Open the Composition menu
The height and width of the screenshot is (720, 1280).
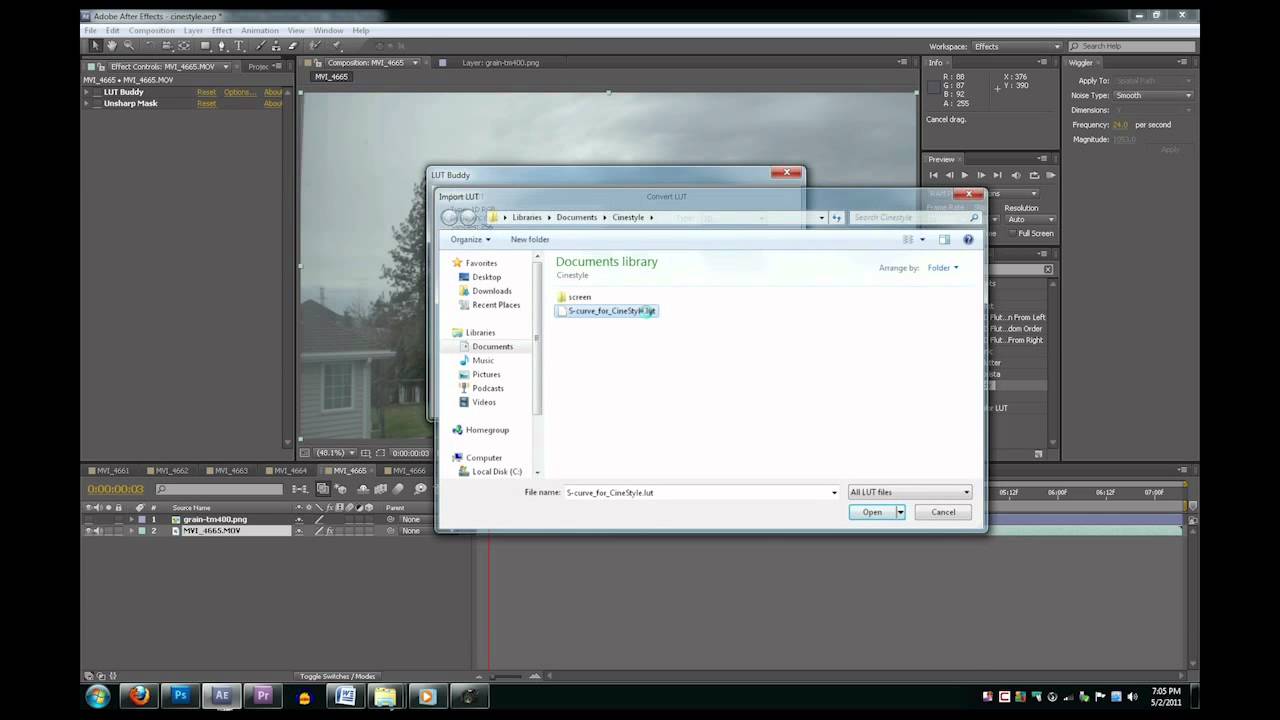point(151,31)
